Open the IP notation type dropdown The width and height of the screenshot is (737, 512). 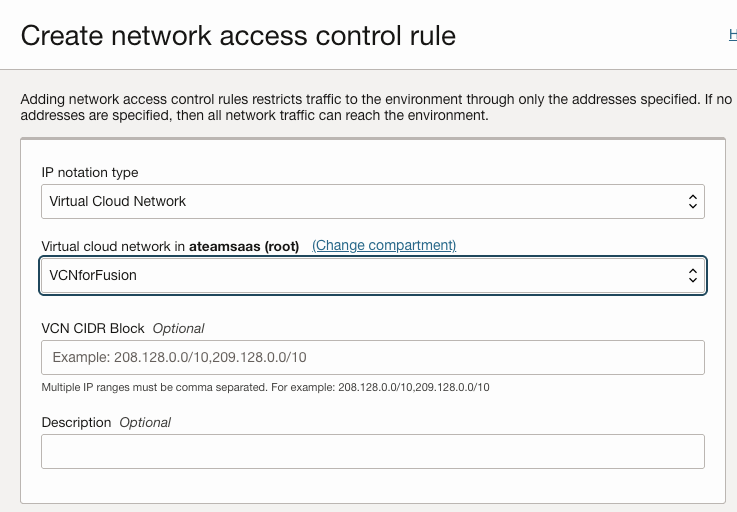pyautogui.click(x=372, y=201)
